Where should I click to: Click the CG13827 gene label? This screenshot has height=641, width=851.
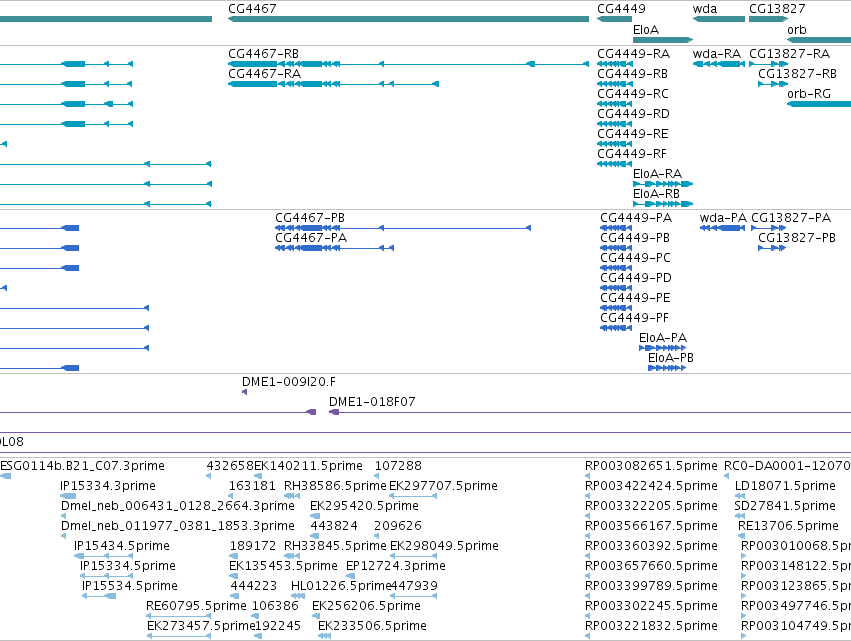coord(777,9)
